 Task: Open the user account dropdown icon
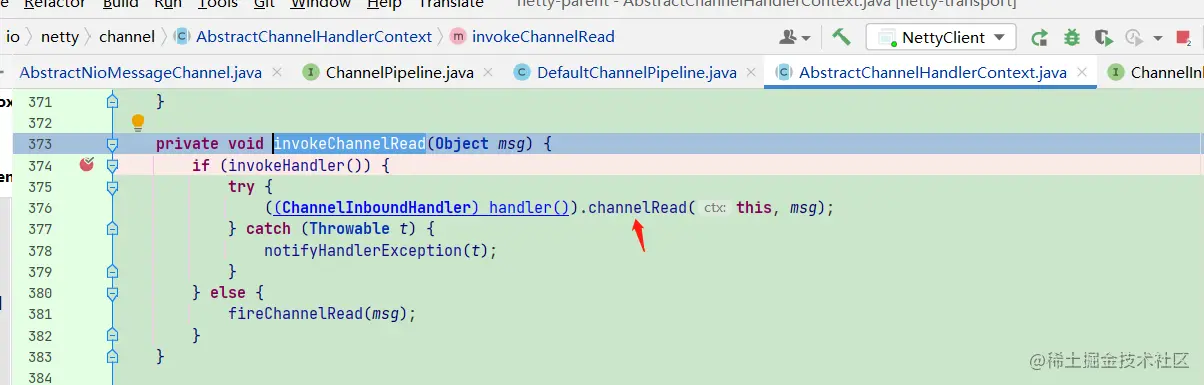(795, 37)
